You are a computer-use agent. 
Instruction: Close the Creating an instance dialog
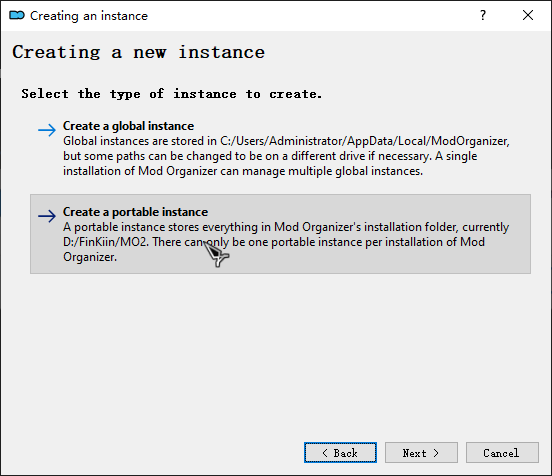pos(528,15)
